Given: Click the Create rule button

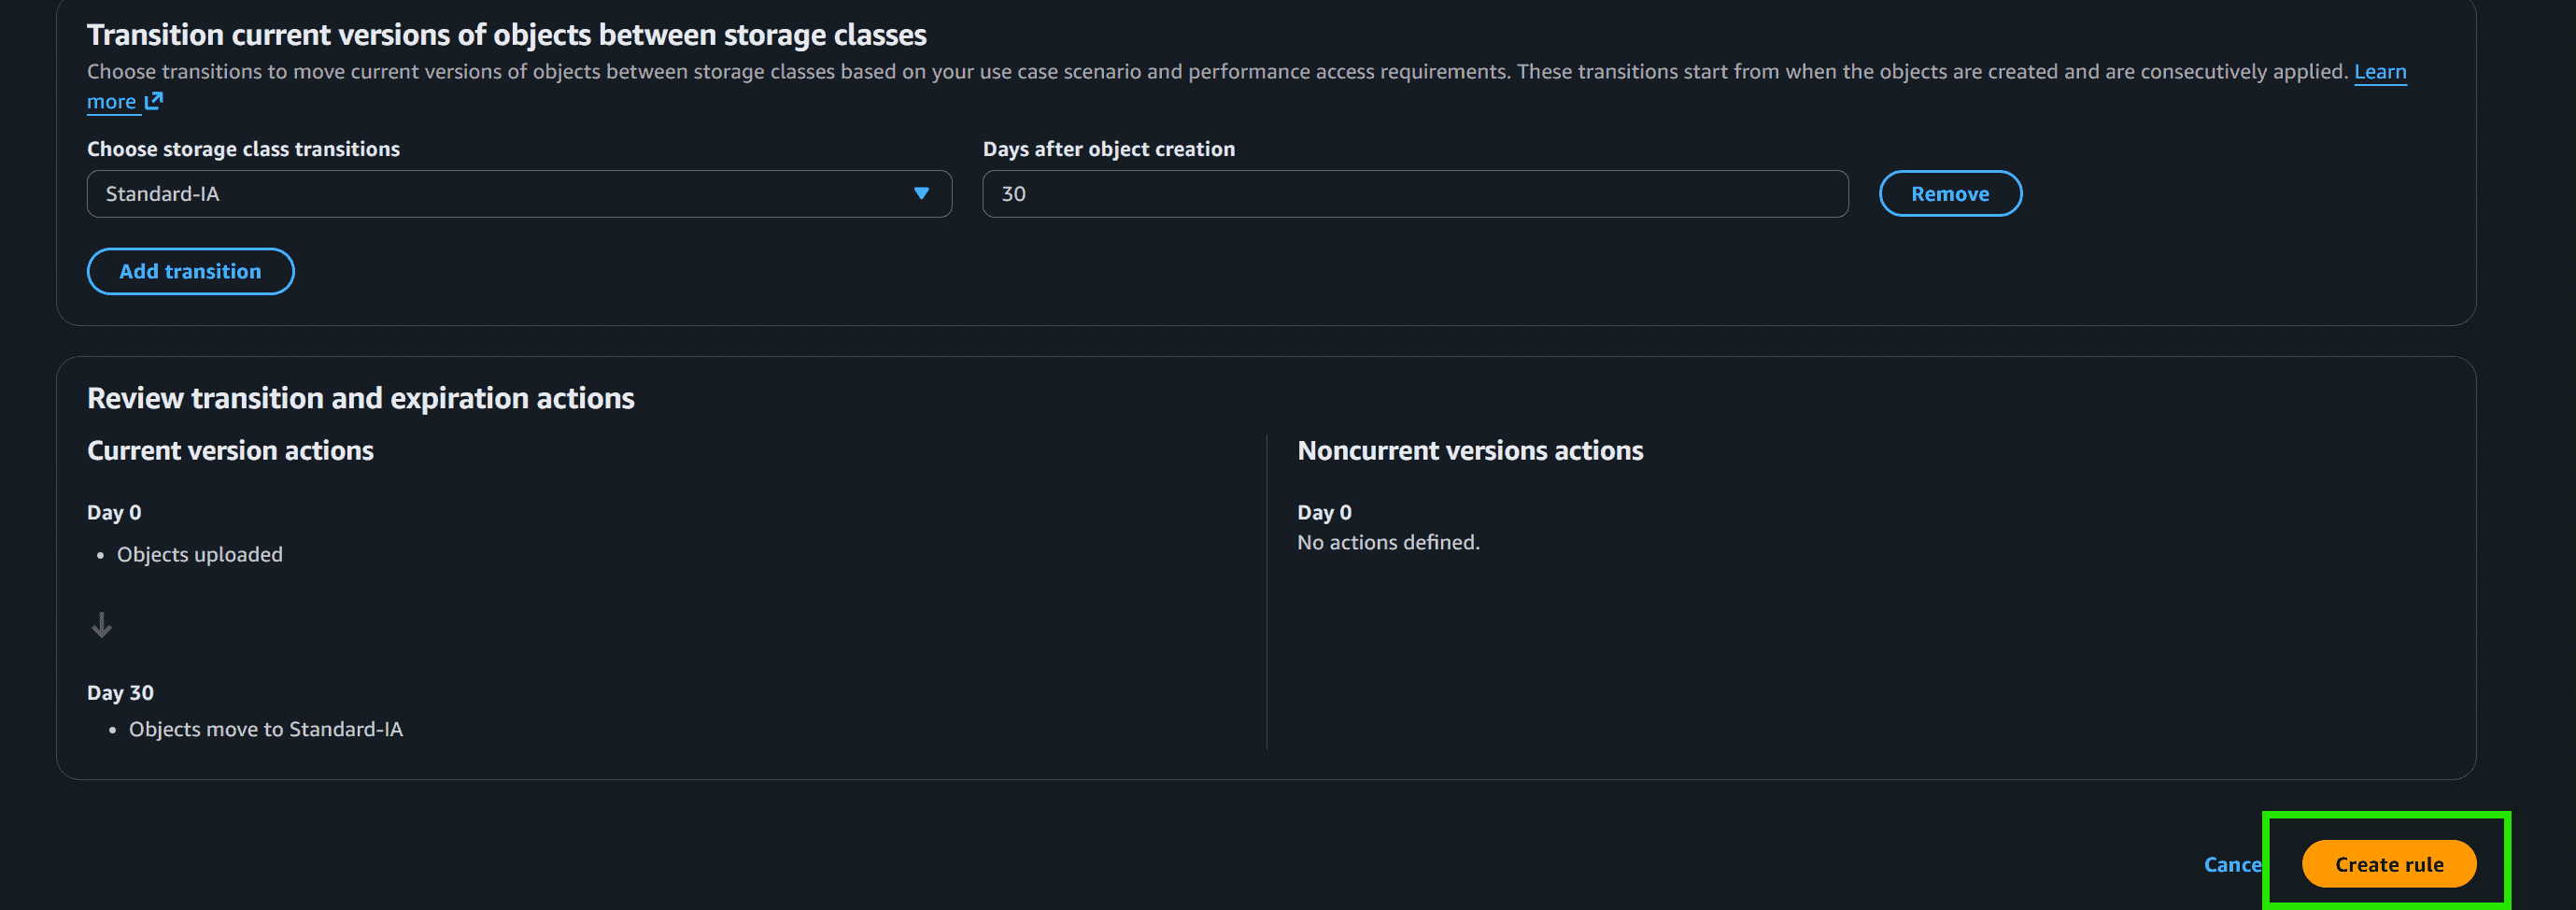Looking at the screenshot, I should coord(2388,864).
